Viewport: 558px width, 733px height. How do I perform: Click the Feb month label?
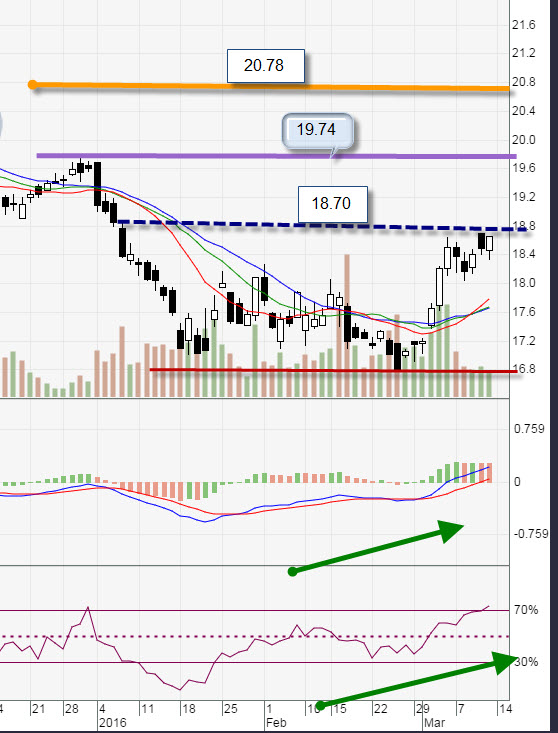[x=276, y=723]
